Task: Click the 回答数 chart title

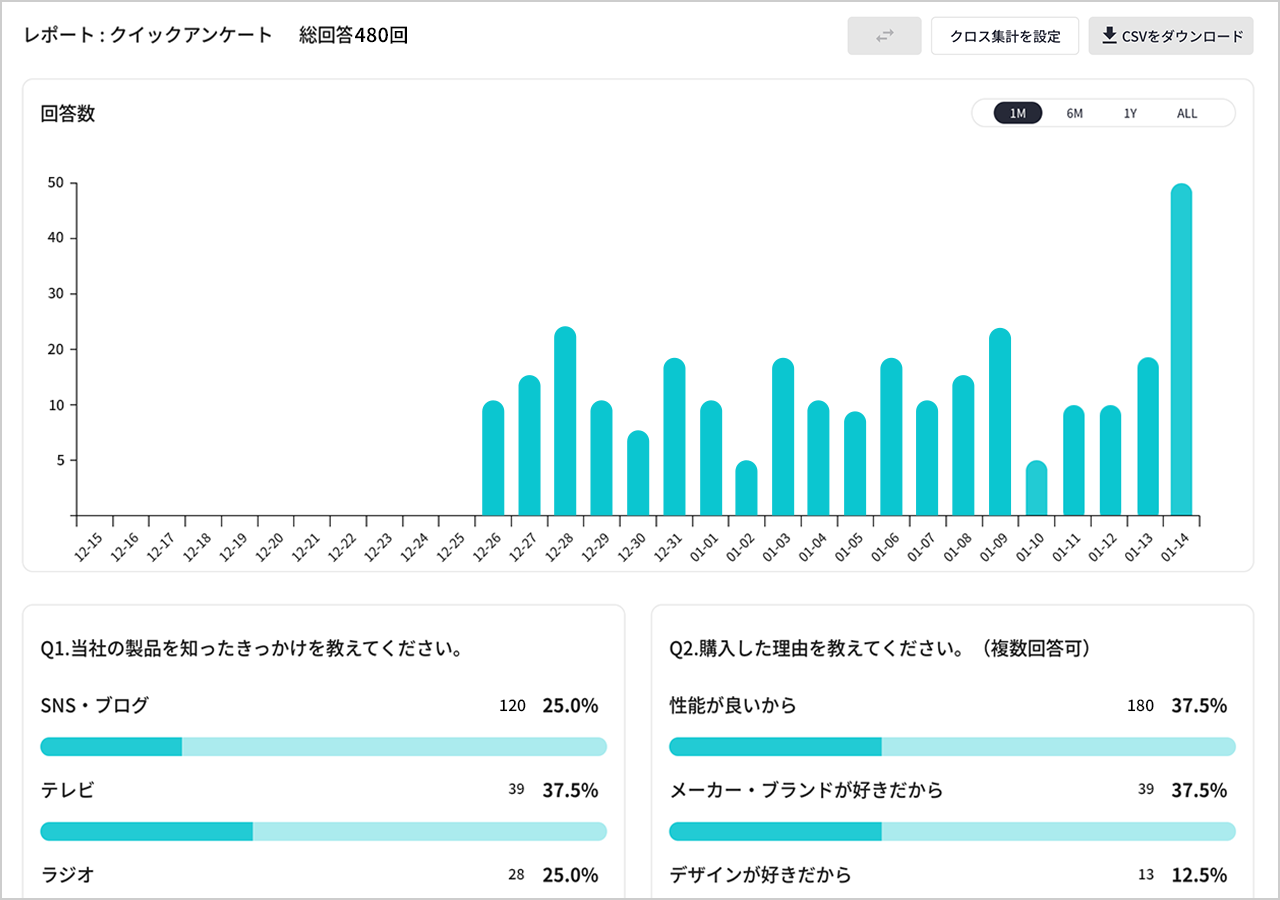Action: point(67,114)
